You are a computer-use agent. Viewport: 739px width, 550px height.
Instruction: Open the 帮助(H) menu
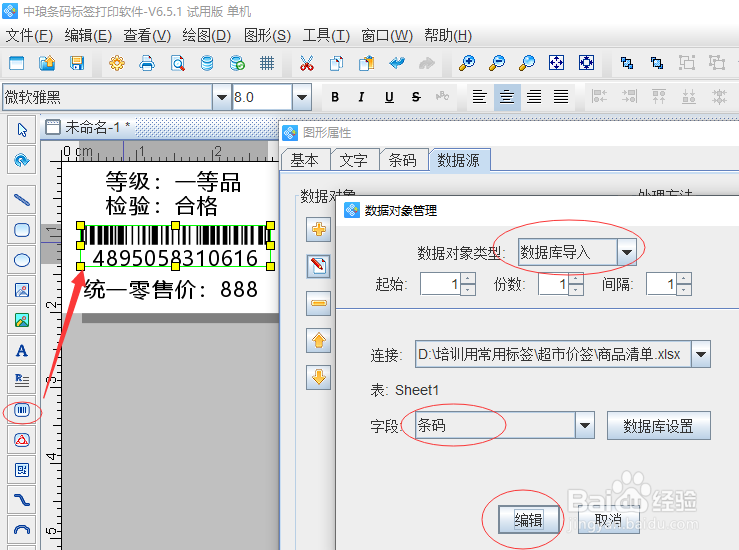pyautogui.click(x=448, y=35)
